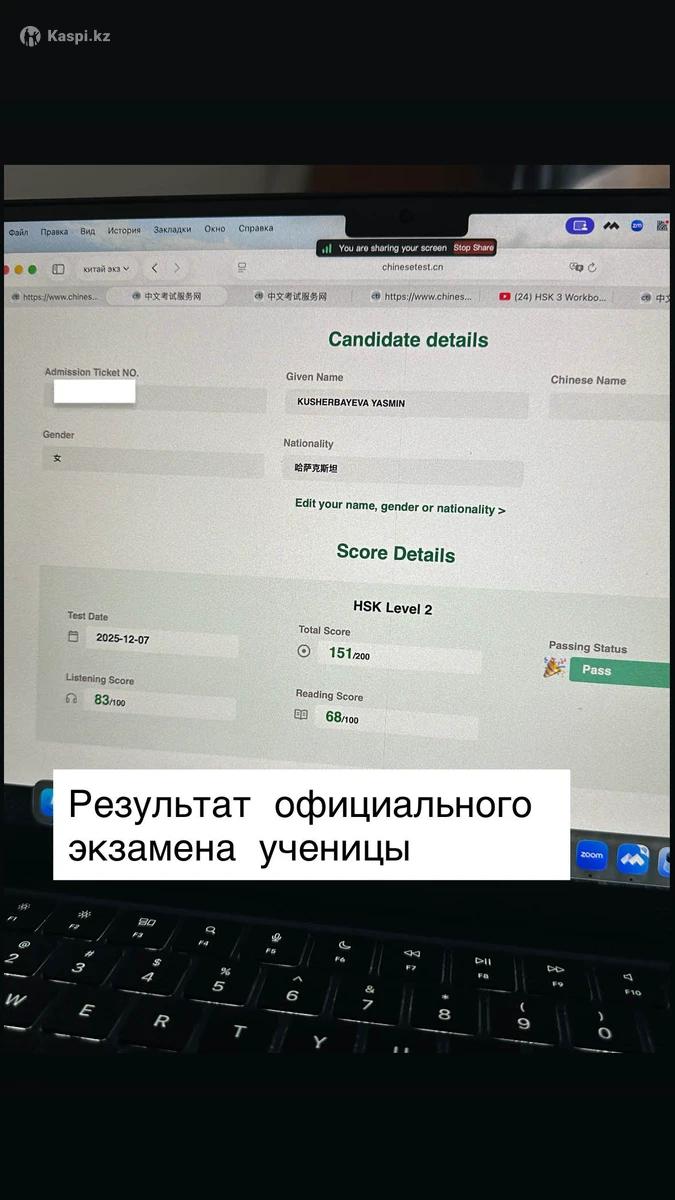Screen dimensions: 675x1200
Task: Open the История menu
Action: 124,230
